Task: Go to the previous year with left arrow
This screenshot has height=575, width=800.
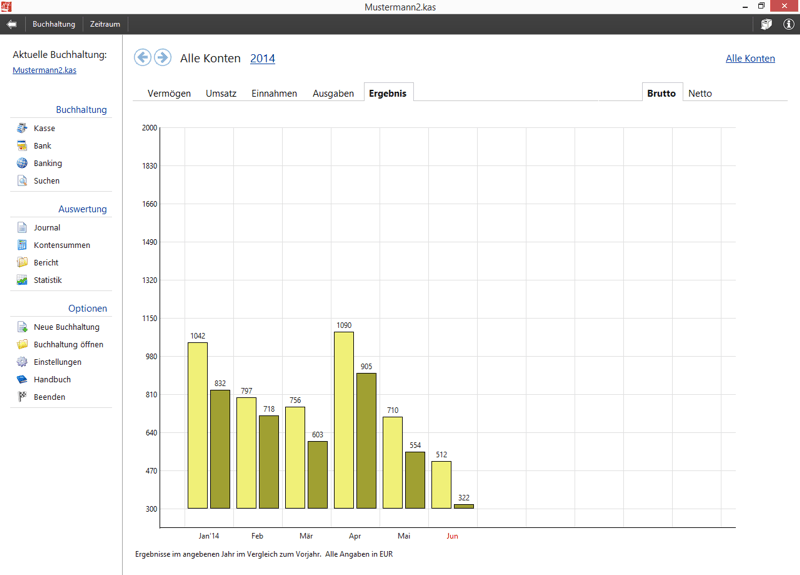Action: (x=143, y=57)
